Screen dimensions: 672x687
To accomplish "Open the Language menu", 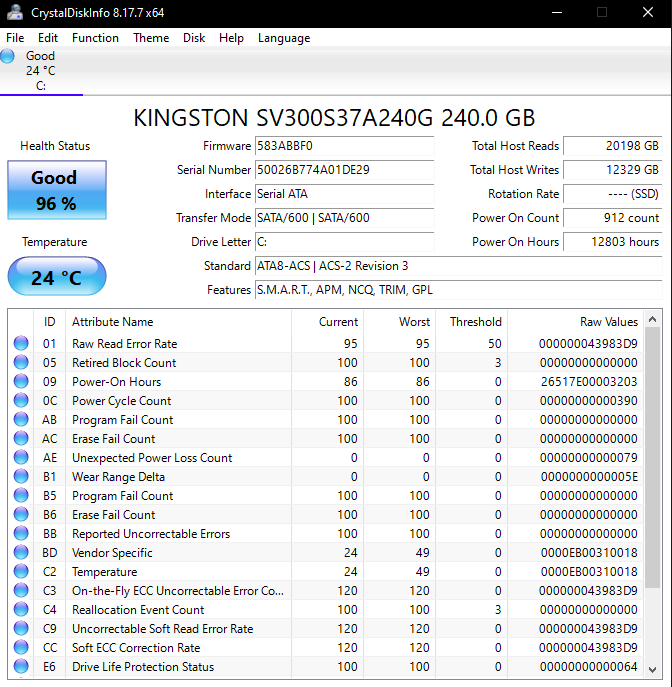I will (284, 38).
